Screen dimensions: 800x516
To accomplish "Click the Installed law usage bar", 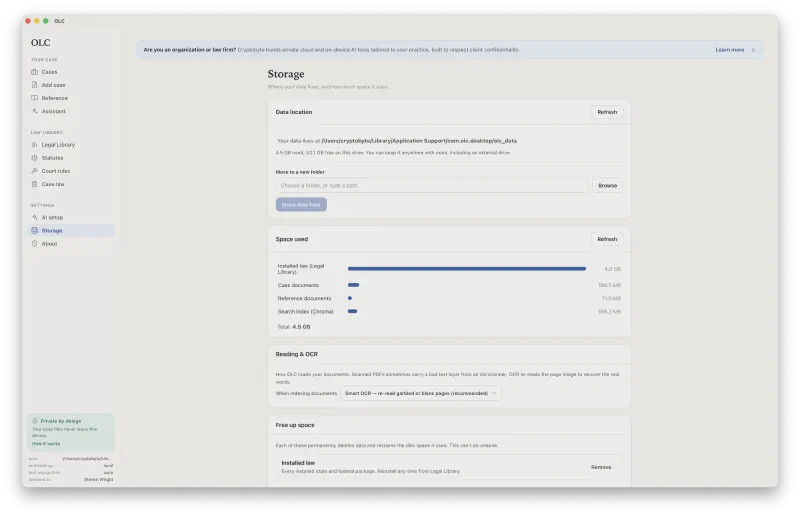I will click(467, 268).
